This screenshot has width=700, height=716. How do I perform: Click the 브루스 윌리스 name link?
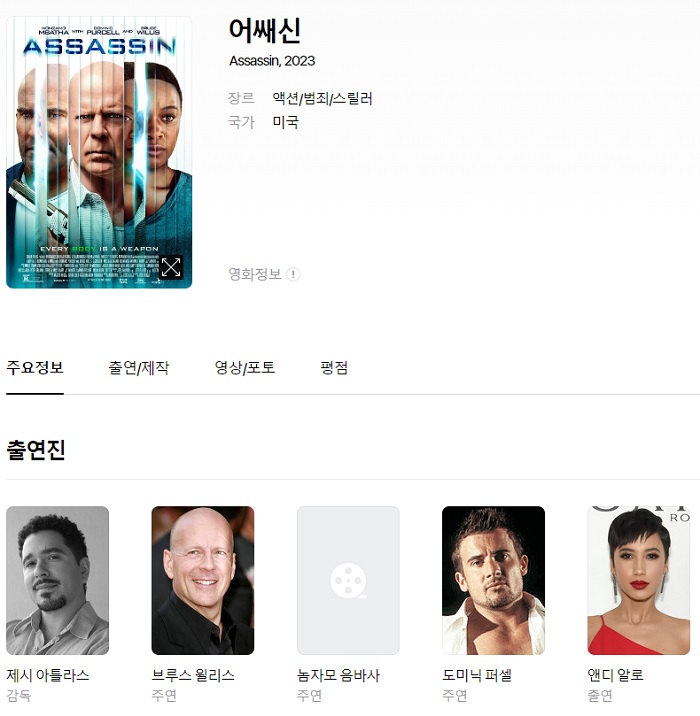pyautogui.click(x=193, y=675)
